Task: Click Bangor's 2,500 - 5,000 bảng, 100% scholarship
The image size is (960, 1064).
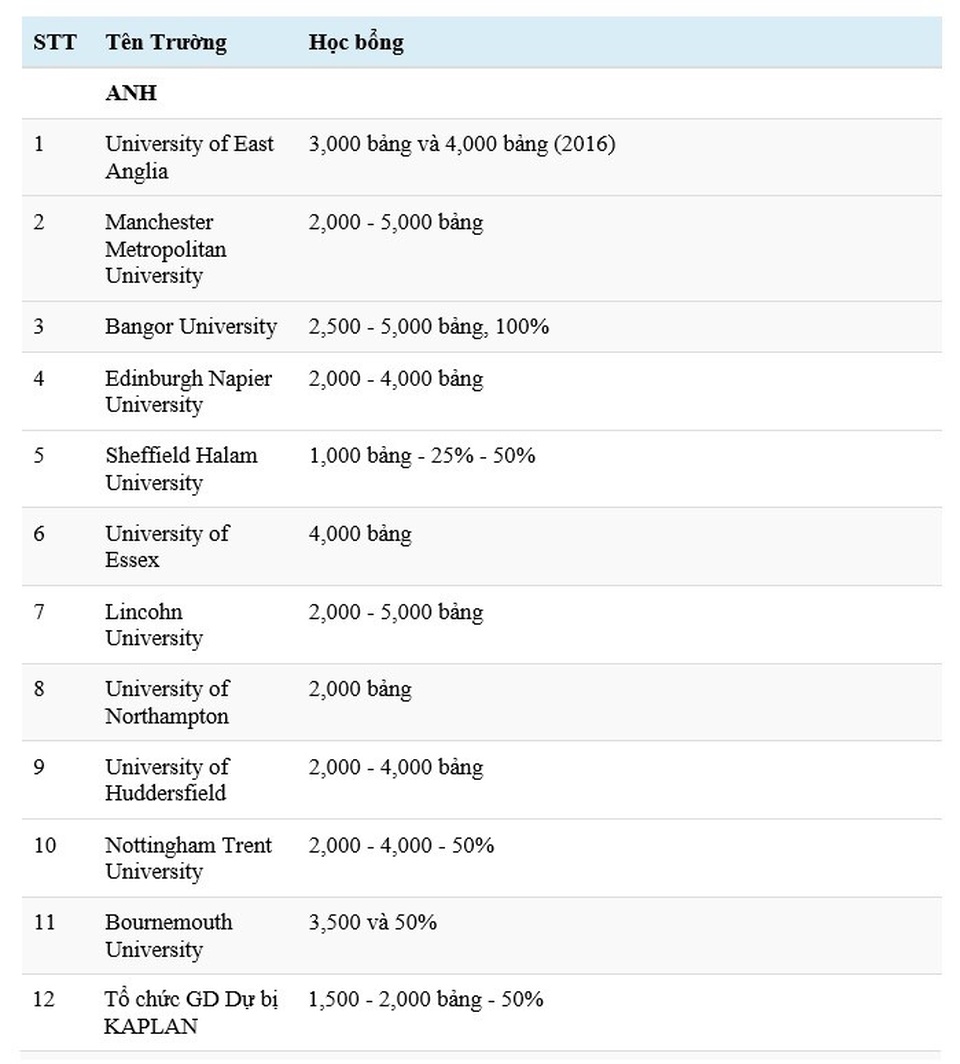Action: pos(428,327)
